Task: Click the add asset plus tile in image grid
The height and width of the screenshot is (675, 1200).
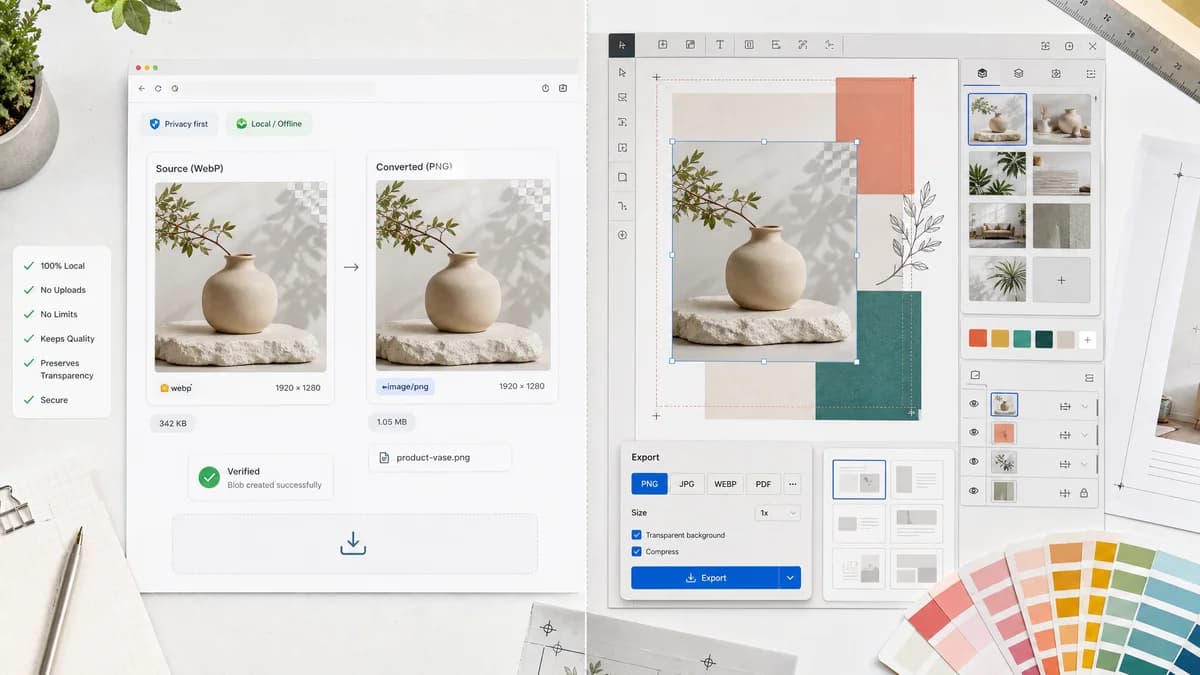Action: 1061,280
